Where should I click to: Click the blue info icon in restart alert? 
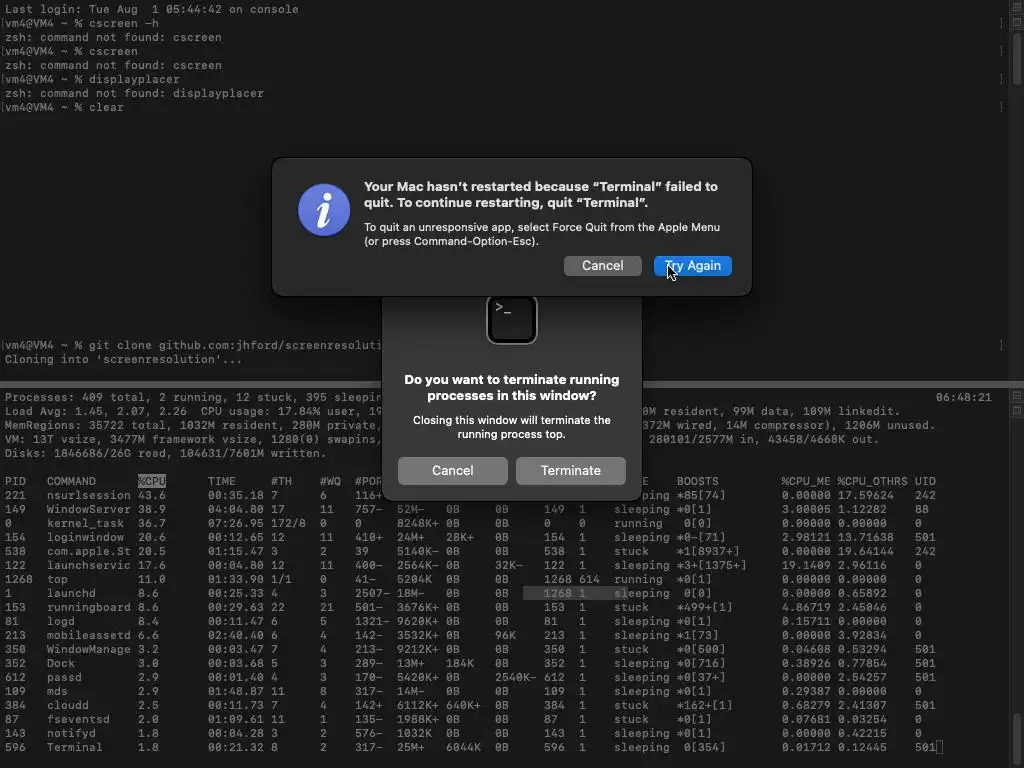point(324,210)
